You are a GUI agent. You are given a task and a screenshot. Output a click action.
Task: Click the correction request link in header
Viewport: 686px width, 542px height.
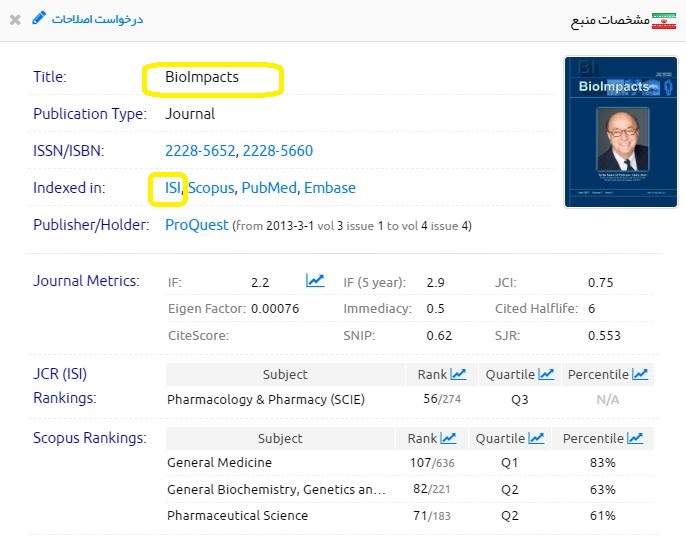pos(97,19)
